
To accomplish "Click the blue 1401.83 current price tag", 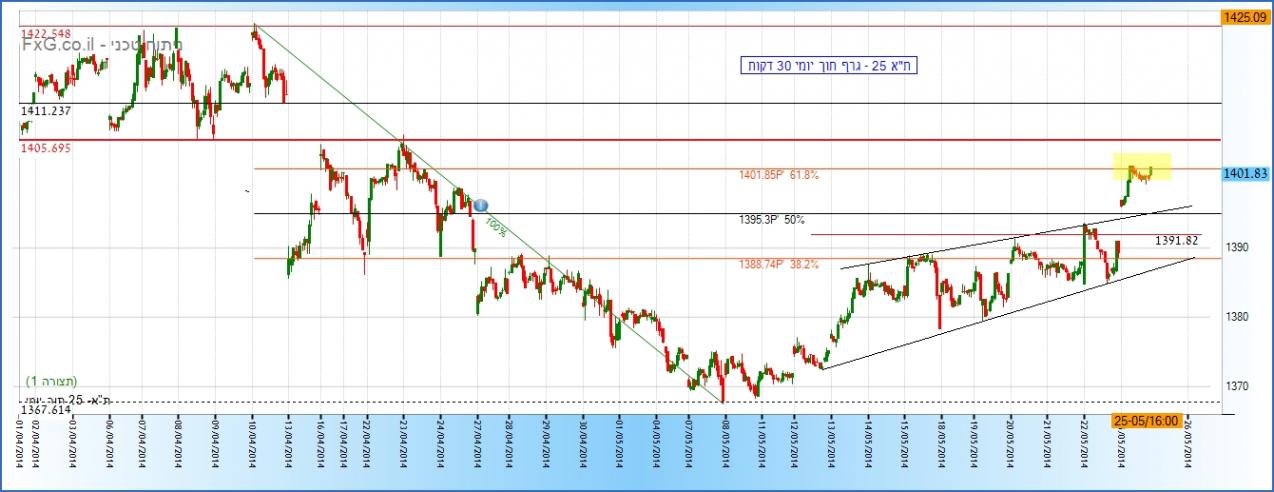I will 1246,173.
